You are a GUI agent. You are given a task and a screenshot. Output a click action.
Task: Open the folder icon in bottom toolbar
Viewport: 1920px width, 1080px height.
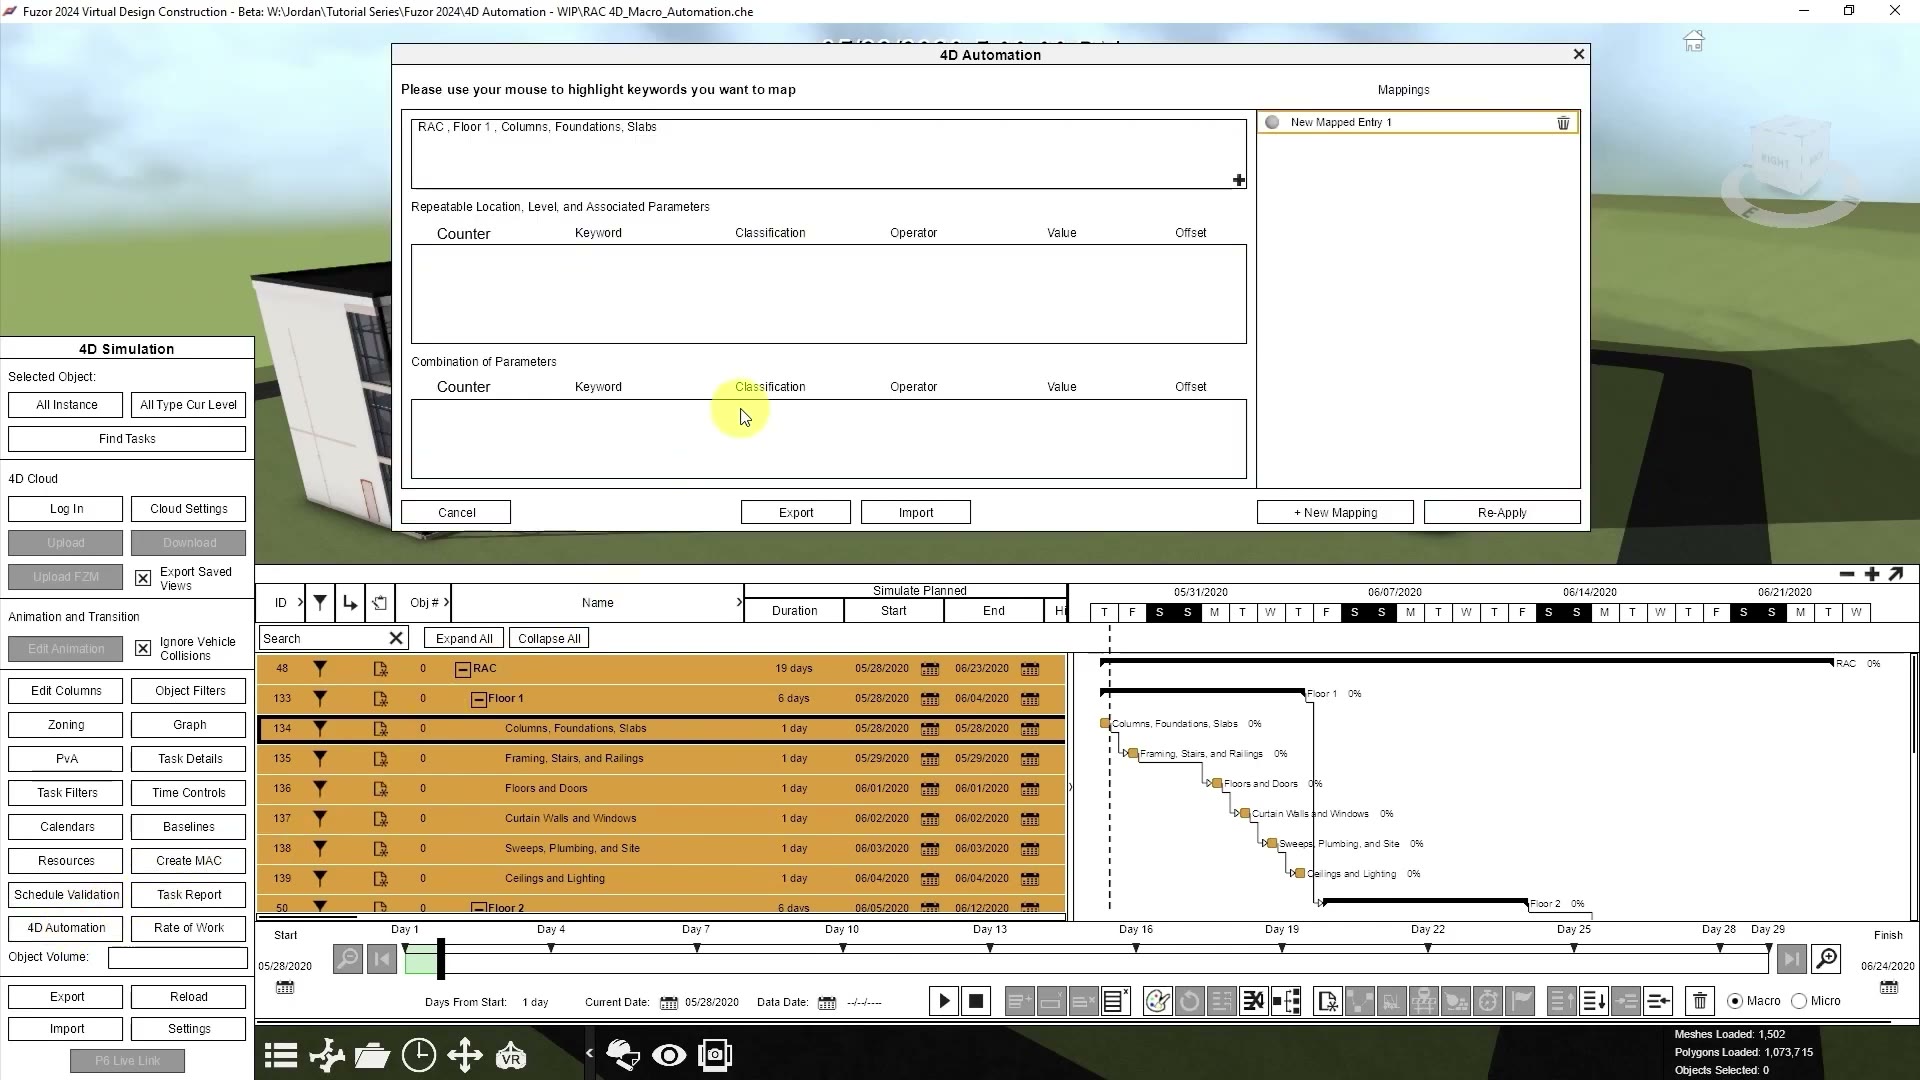click(x=372, y=1055)
